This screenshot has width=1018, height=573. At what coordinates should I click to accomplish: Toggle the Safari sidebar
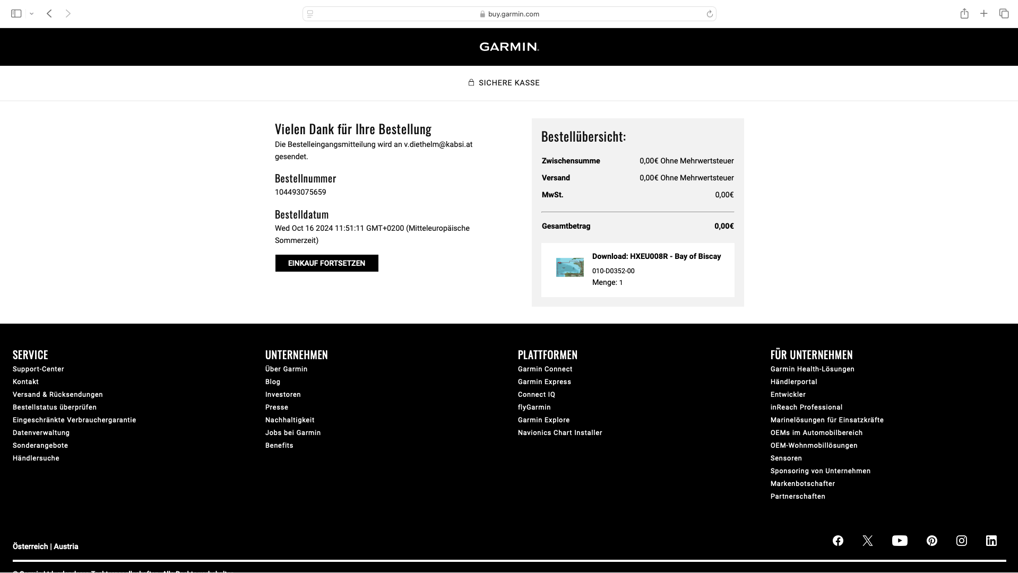pyautogui.click(x=16, y=14)
